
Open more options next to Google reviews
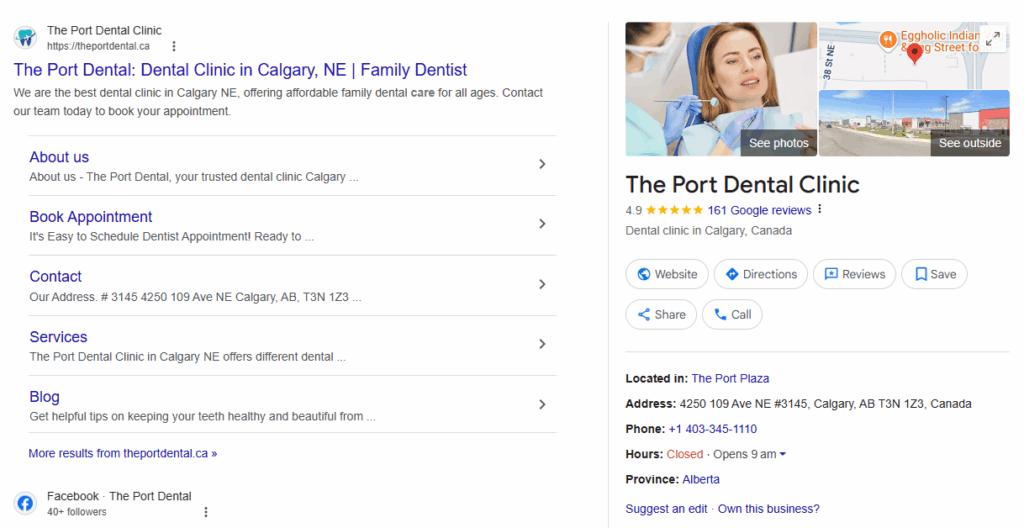pos(820,210)
